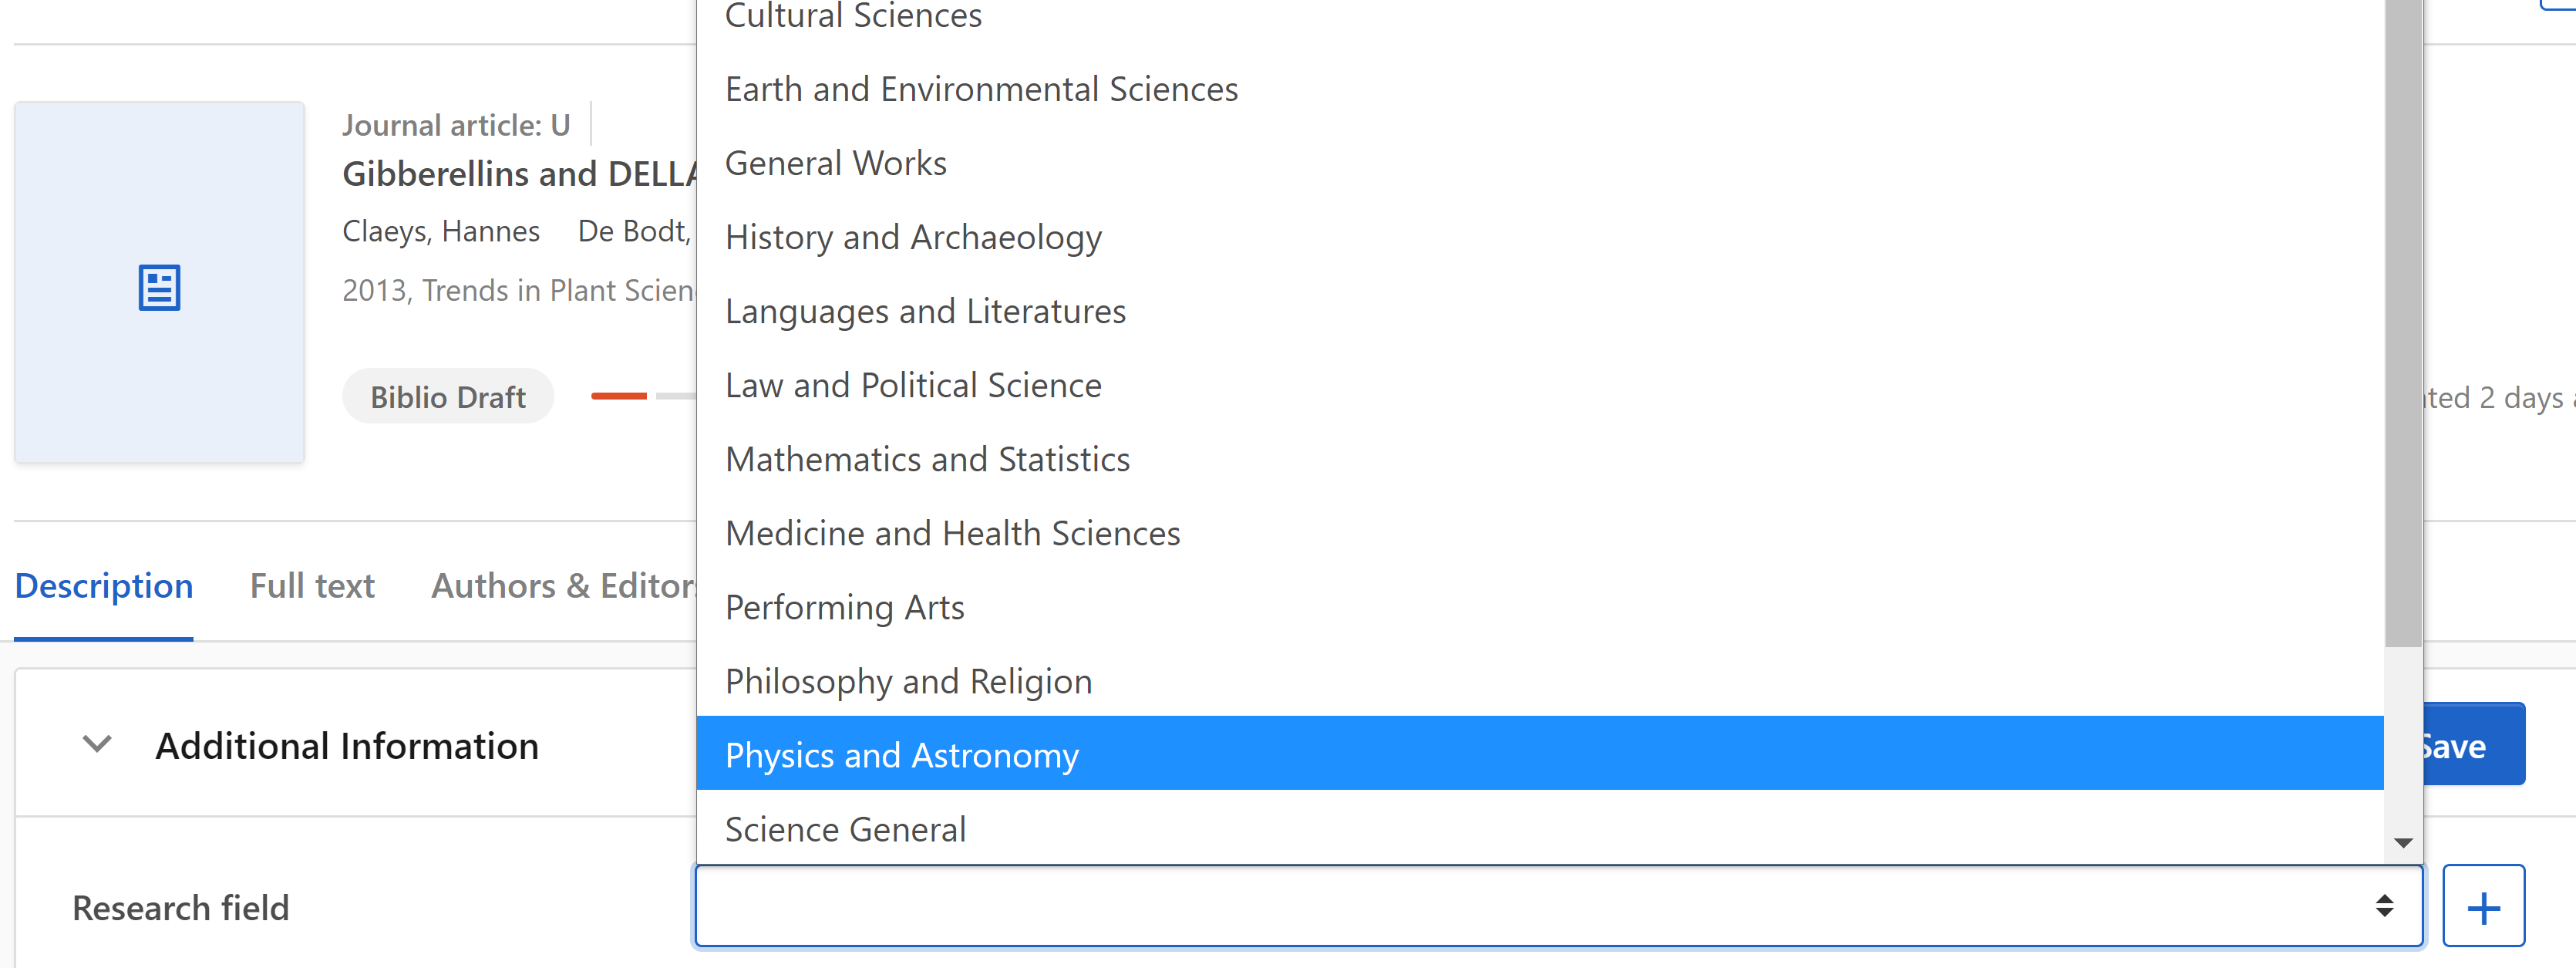This screenshot has width=2576, height=968.
Task: Click the Biblio Draft status badge
Action: 448,396
